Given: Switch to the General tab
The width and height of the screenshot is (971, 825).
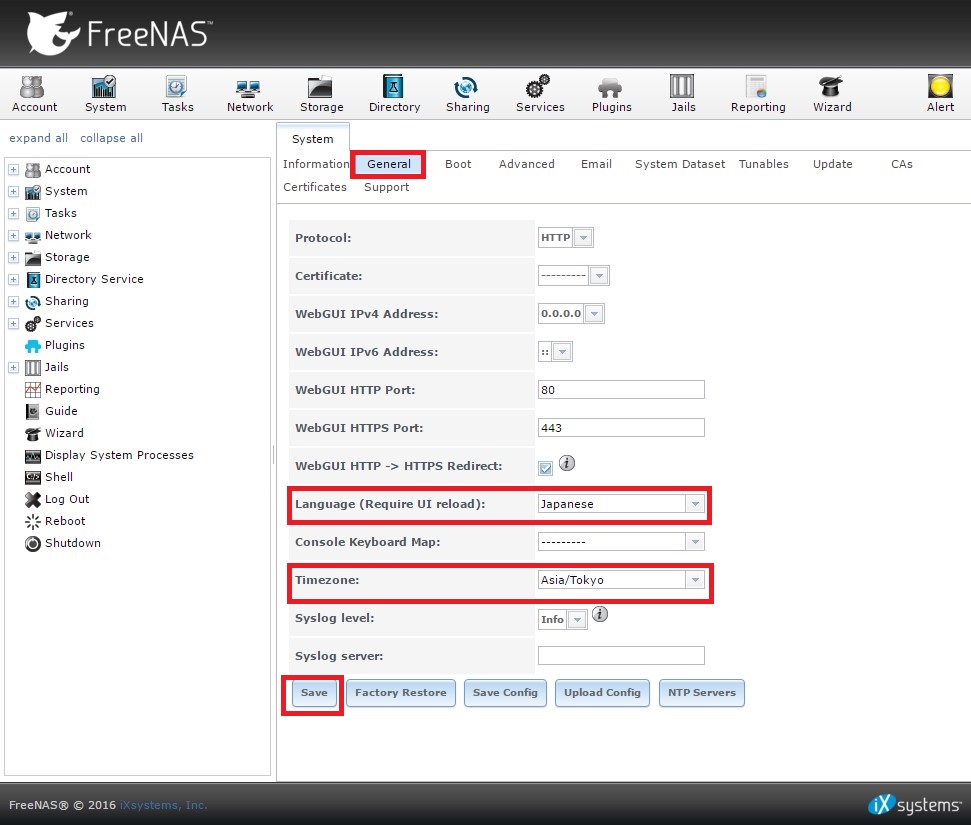Looking at the screenshot, I should 388,164.
